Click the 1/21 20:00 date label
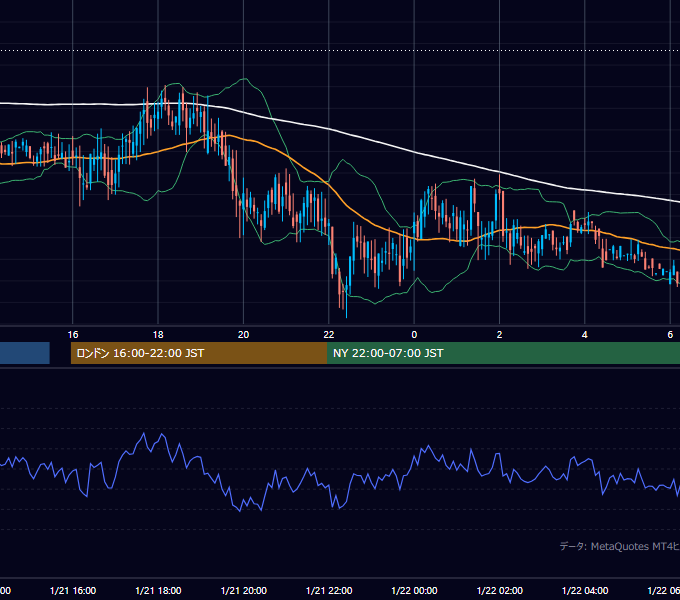 (244, 590)
